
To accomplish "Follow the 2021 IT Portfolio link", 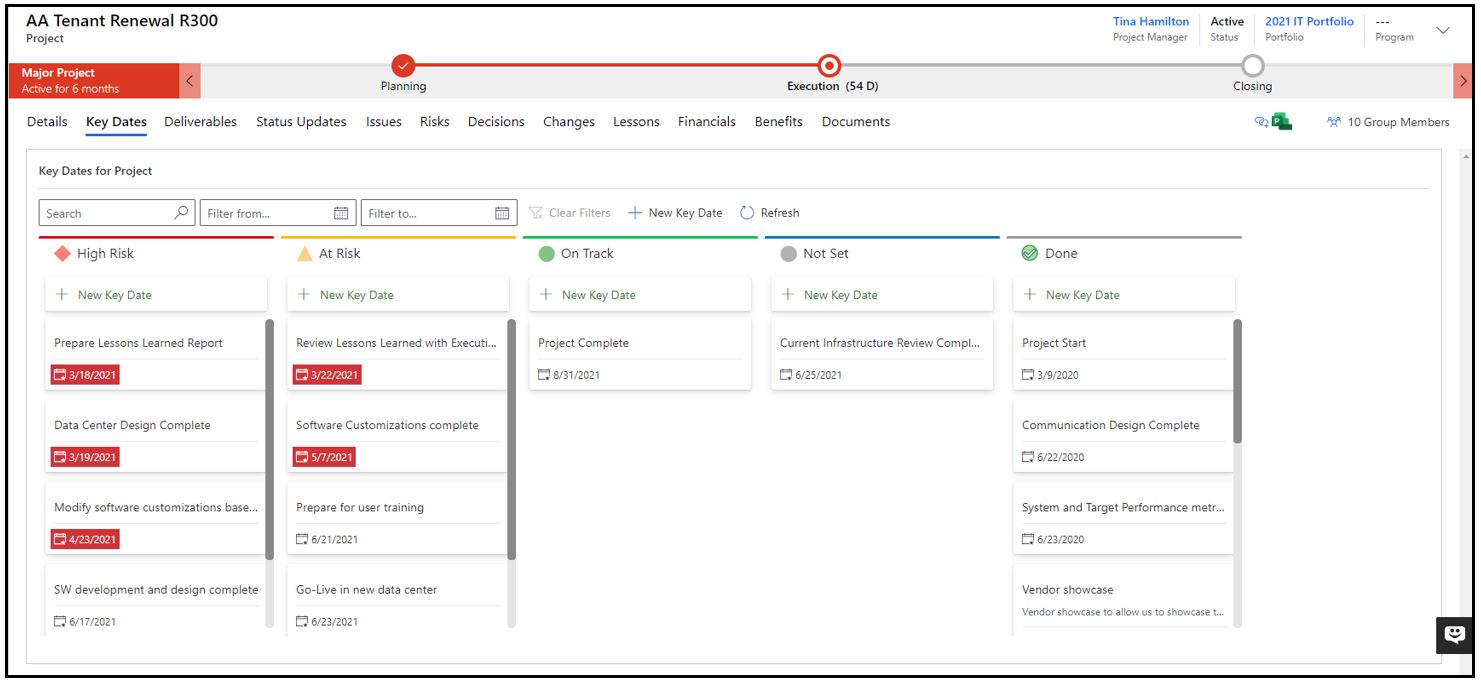I will (x=1310, y=21).
